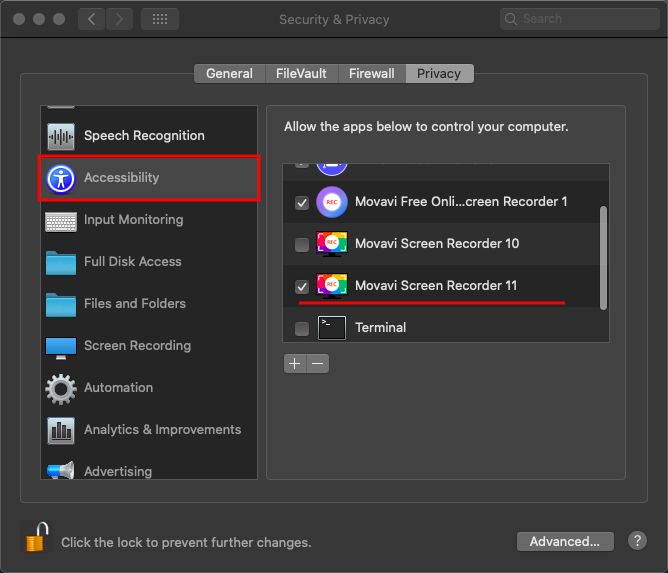
Task: Open the Advanced... settings button
Action: (x=565, y=541)
